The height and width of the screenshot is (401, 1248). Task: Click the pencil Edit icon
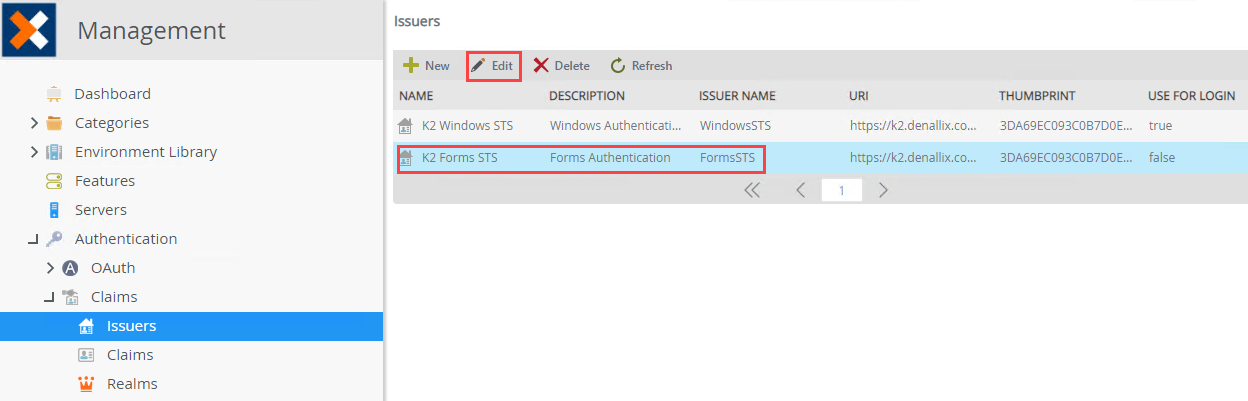(x=478, y=65)
